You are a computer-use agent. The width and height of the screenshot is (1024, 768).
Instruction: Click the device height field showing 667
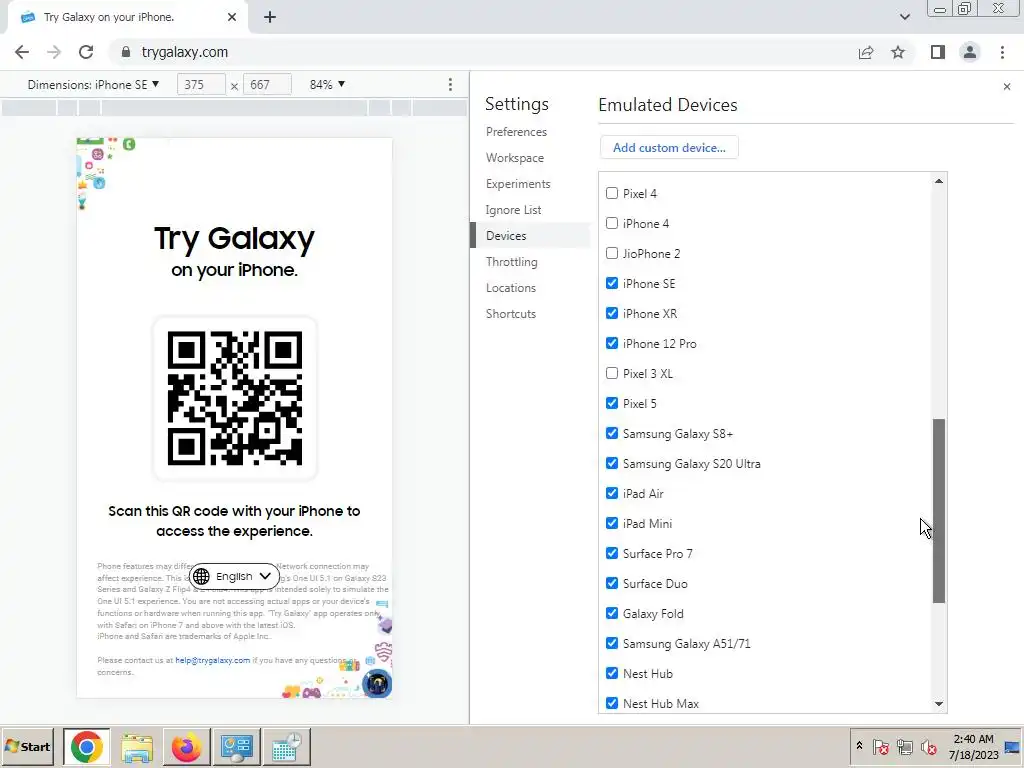pos(267,85)
